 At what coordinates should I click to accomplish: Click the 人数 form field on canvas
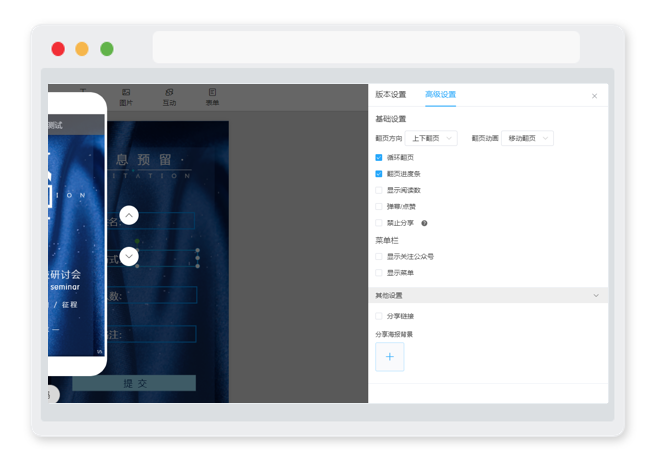click(152, 295)
